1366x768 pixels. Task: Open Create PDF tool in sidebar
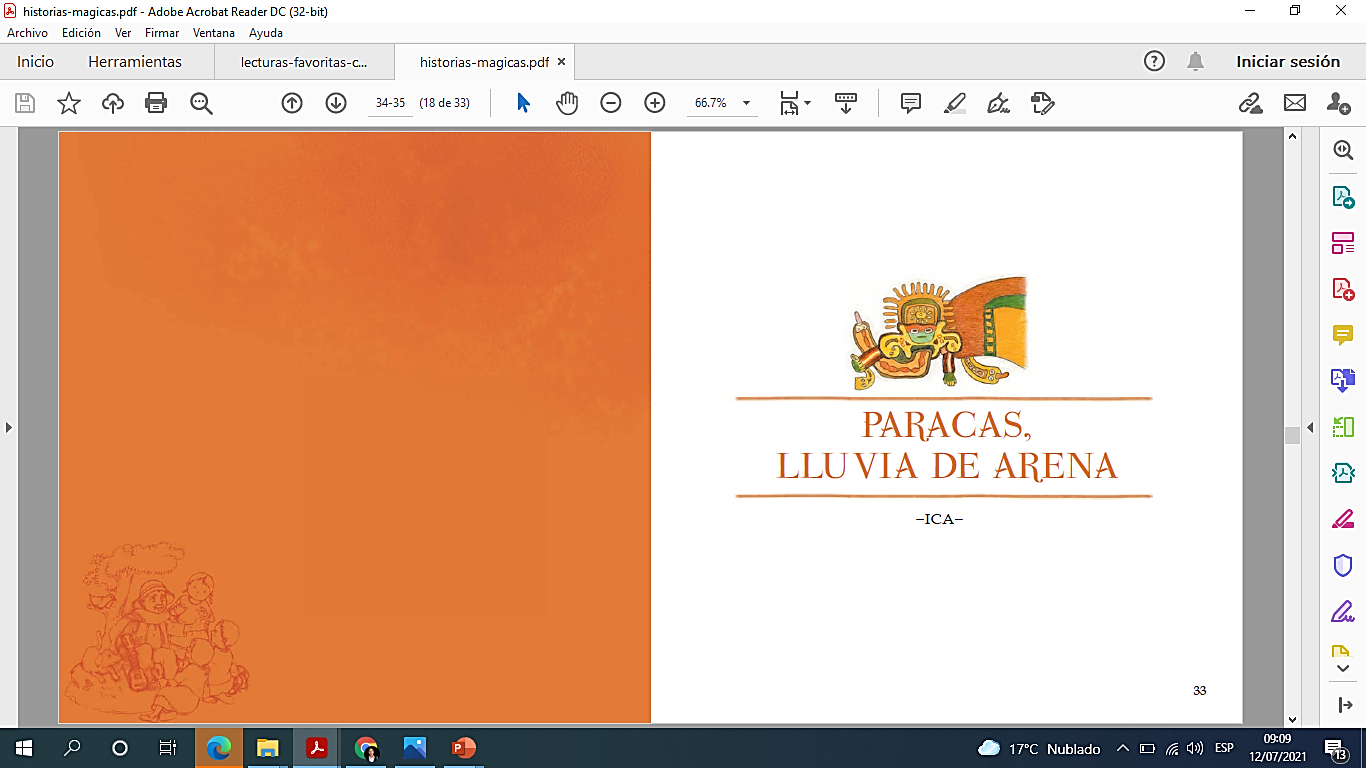[x=1343, y=289]
